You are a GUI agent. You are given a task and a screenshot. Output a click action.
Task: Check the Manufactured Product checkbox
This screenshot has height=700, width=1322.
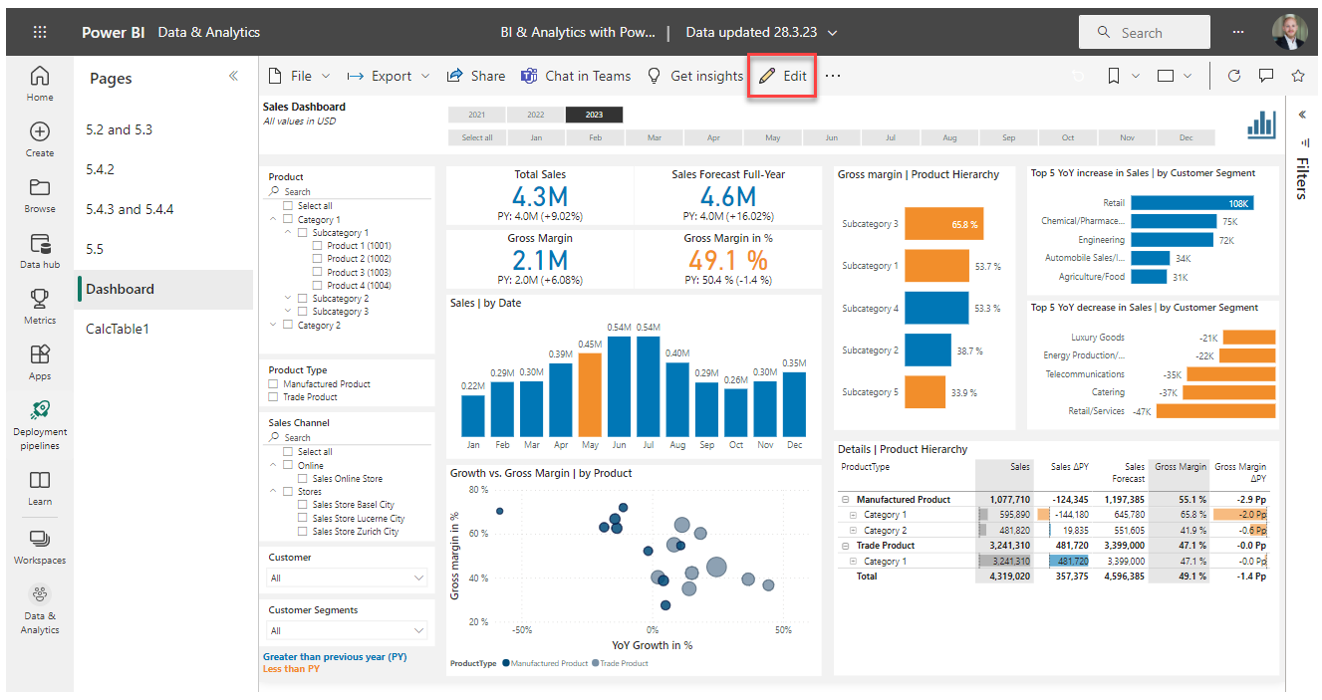click(274, 384)
